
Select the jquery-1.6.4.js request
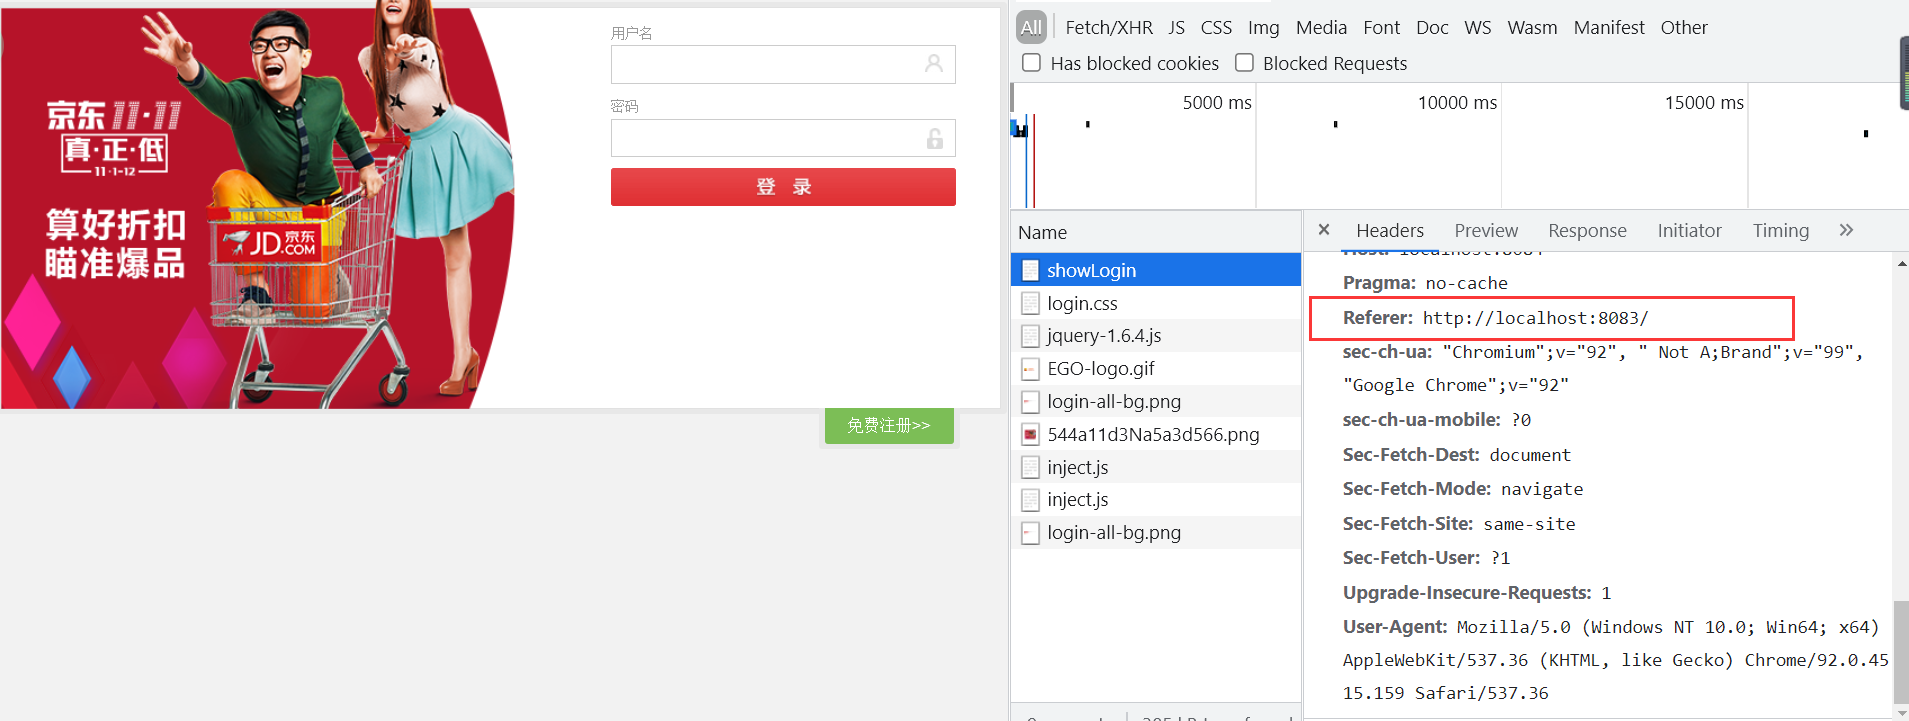[x=1156, y=336]
